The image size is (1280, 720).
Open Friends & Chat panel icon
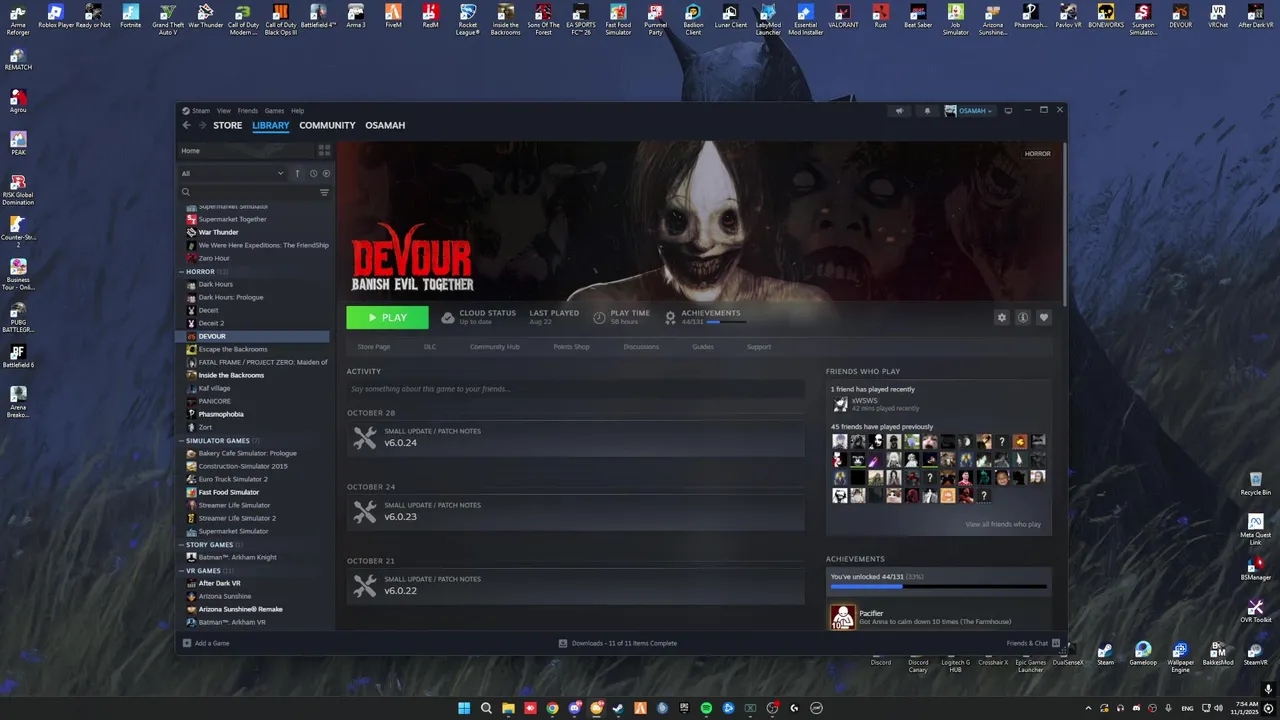tap(1056, 643)
